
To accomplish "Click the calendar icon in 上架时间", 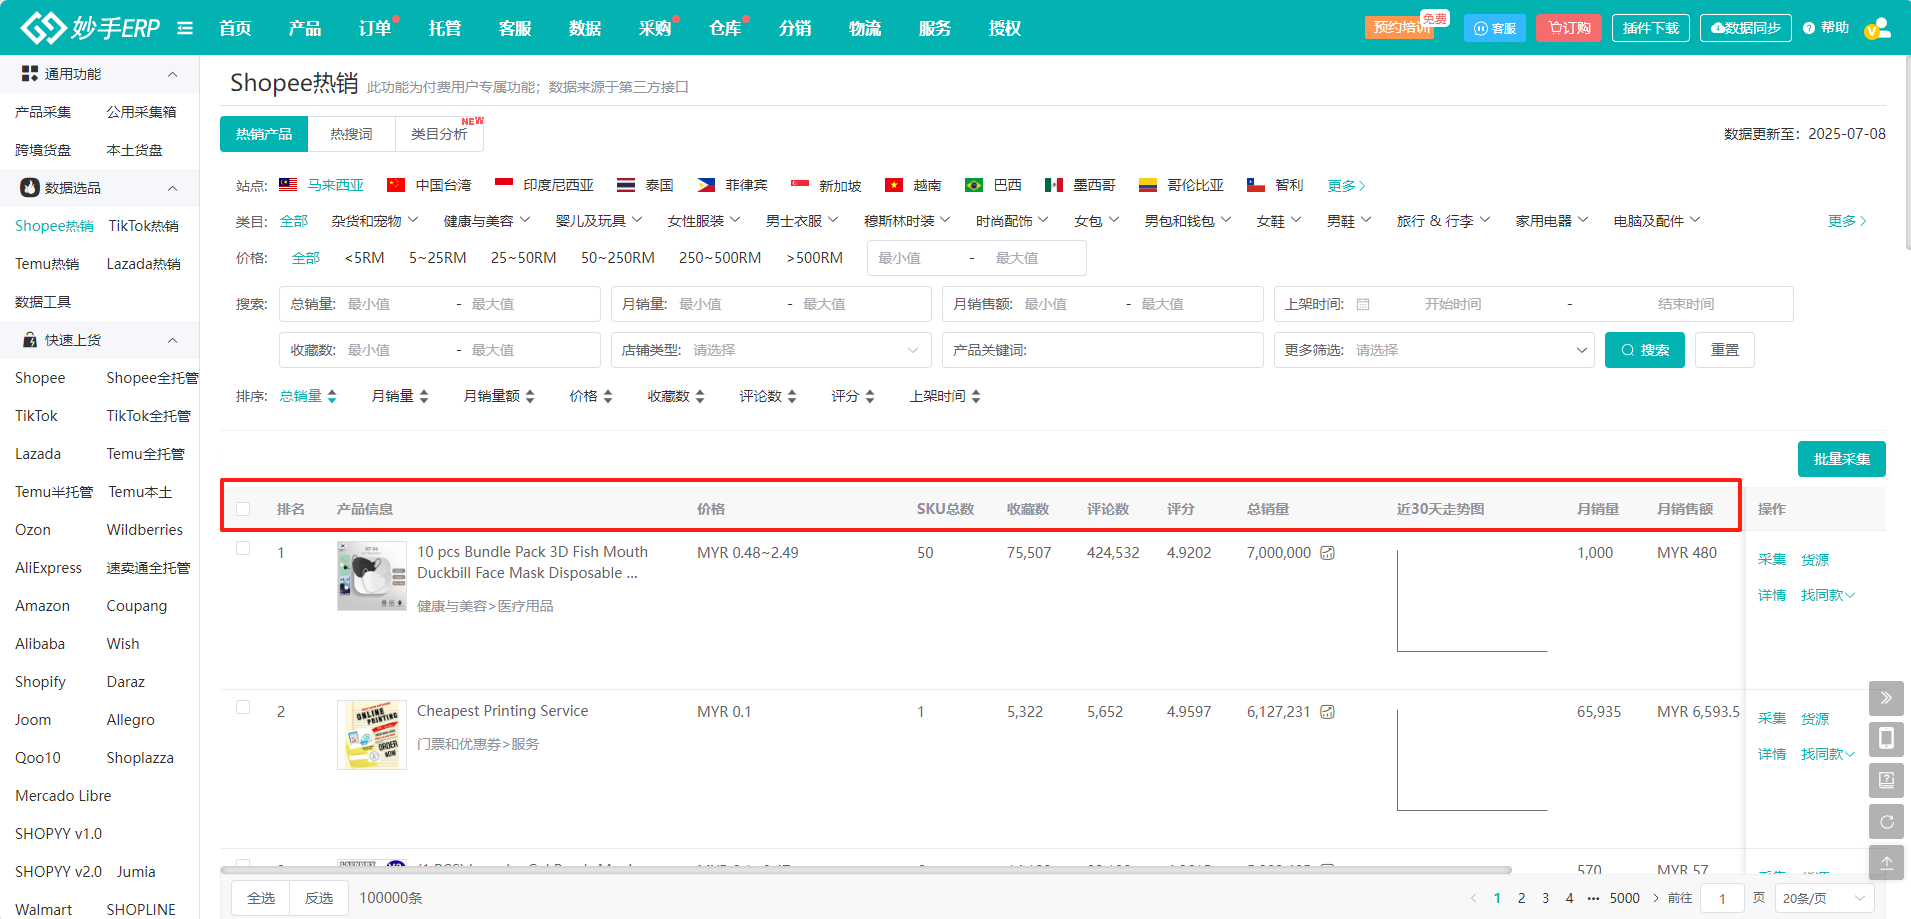I will (x=1363, y=304).
